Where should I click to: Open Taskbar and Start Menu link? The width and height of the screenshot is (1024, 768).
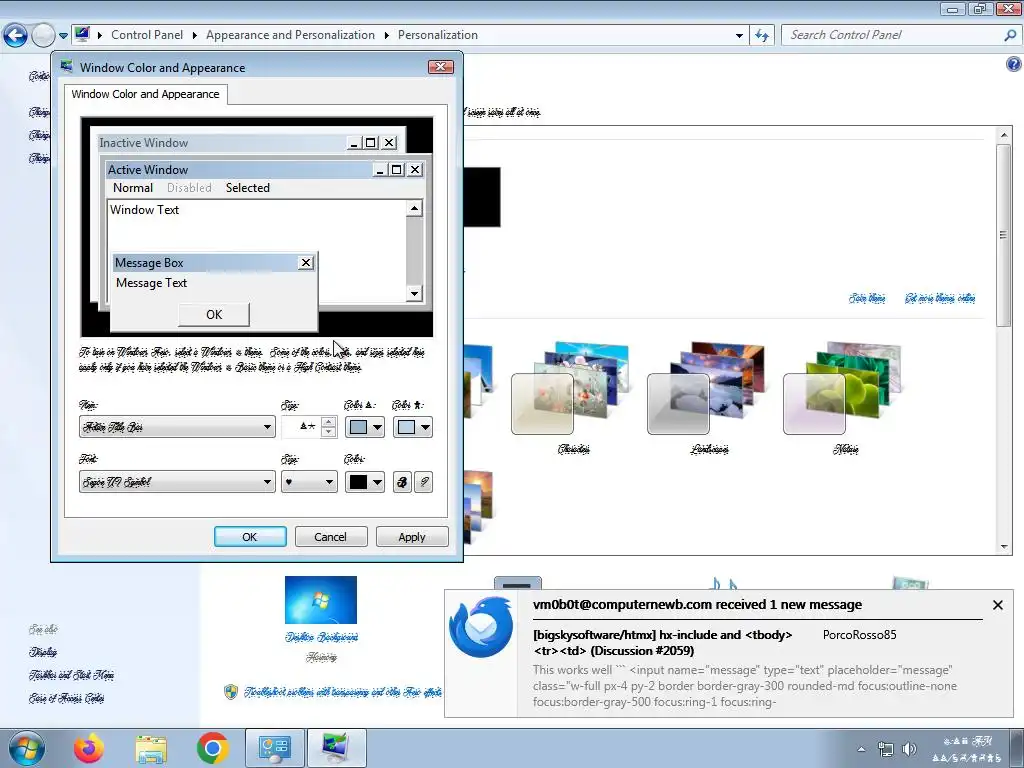[x=71, y=675]
